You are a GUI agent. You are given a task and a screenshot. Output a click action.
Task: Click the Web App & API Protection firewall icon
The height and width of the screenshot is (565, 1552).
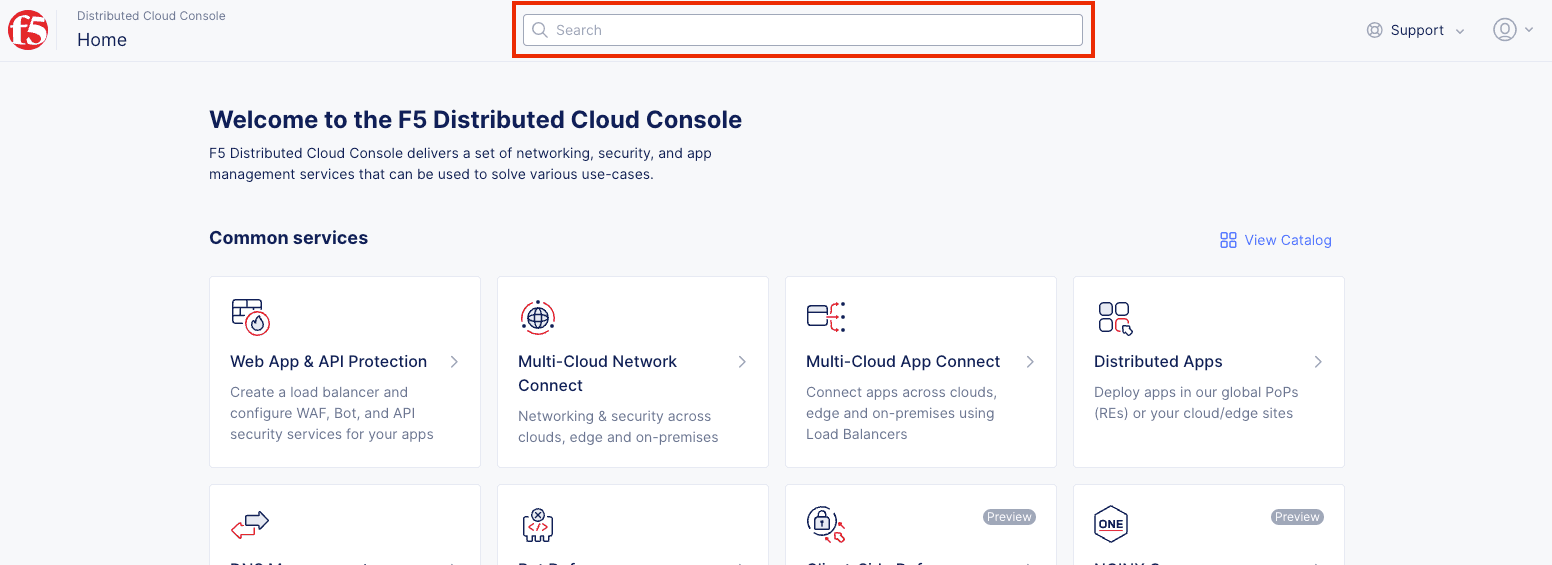[250, 316]
